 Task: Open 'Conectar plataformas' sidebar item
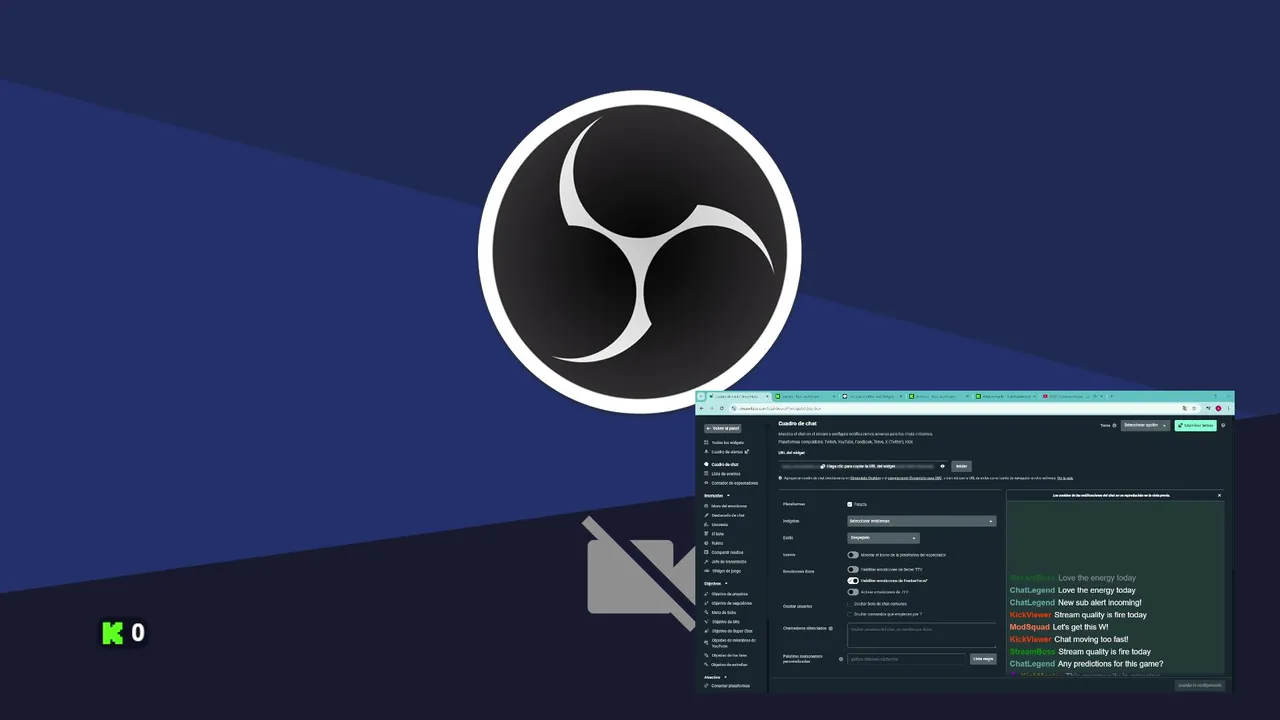[x=727, y=686]
